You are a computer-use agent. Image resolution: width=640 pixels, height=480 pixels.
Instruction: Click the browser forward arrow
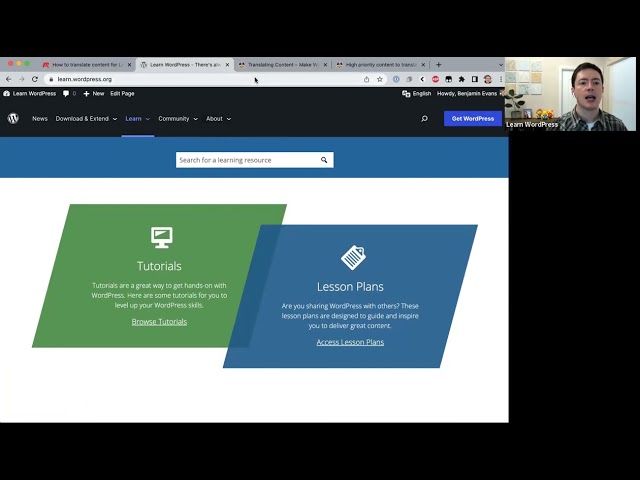click(22, 79)
